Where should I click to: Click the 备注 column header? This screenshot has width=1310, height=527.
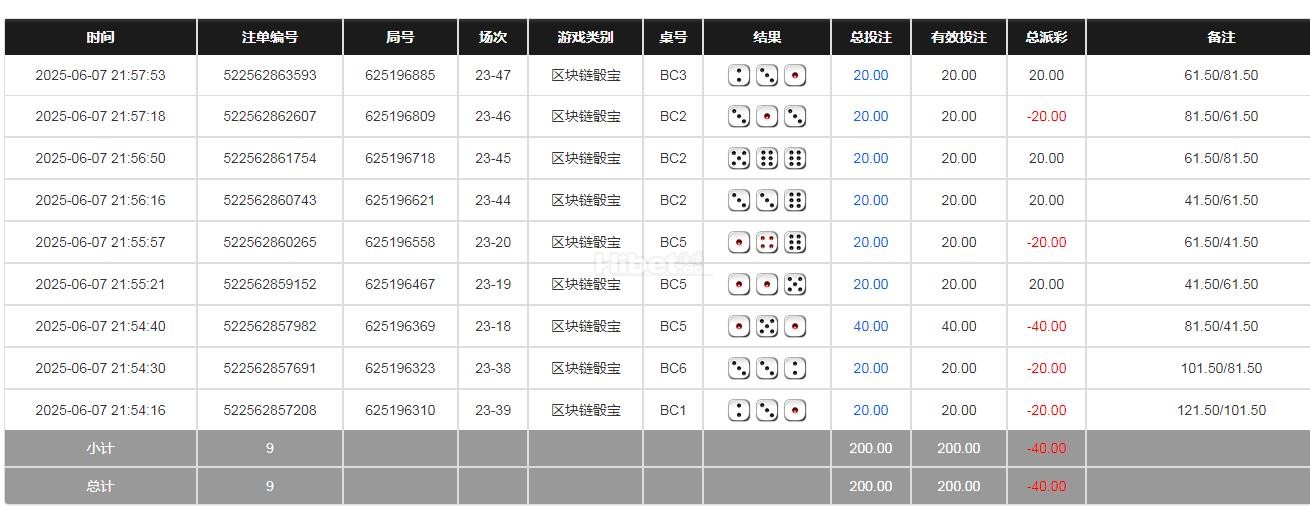1221,37
